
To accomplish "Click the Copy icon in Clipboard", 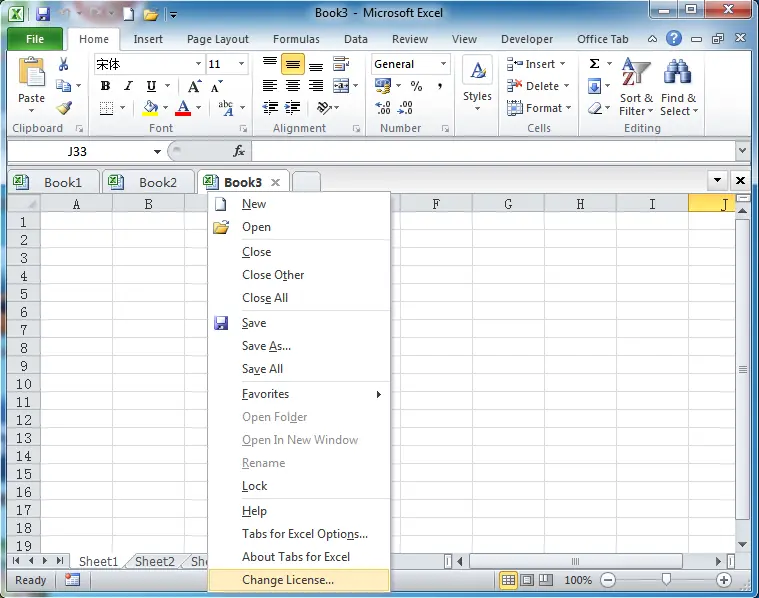I will pyautogui.click(x=63, y=86).
